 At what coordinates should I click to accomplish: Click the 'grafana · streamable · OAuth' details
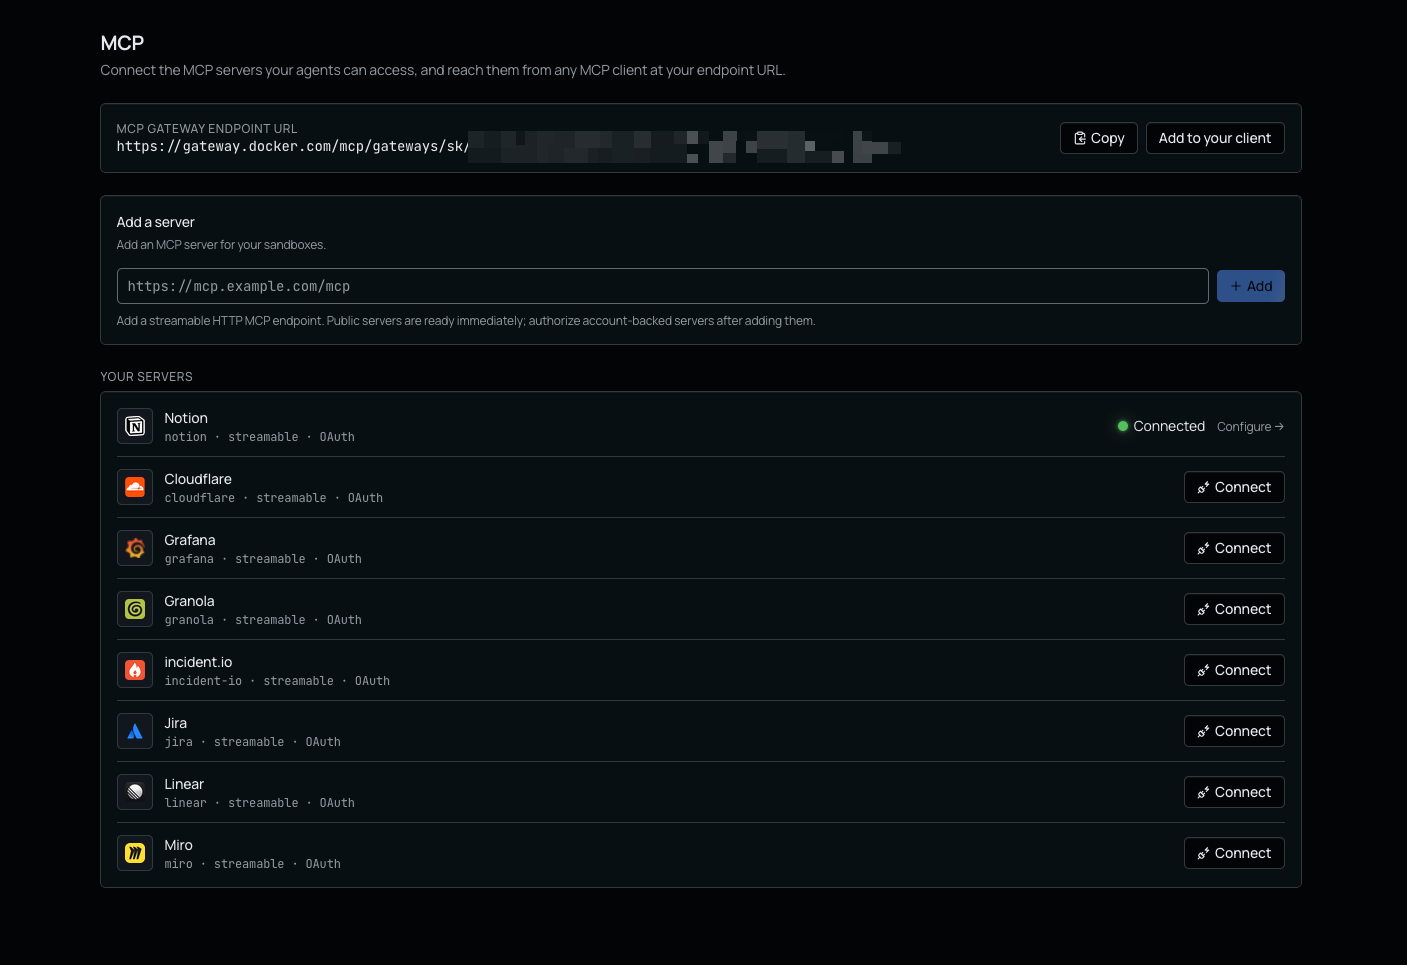(263, 559)
